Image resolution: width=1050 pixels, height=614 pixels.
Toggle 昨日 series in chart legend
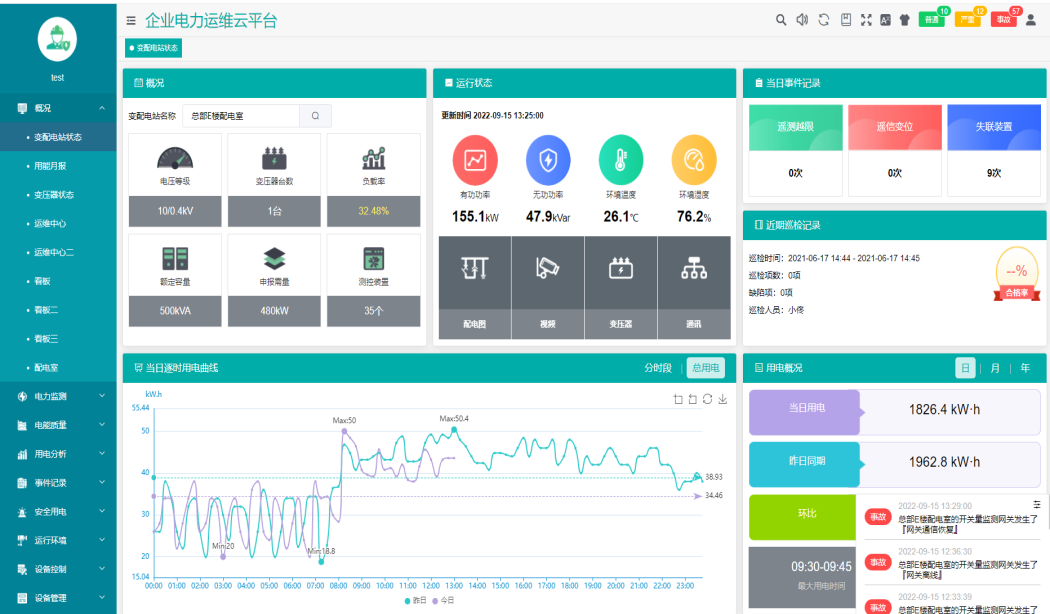415,600
